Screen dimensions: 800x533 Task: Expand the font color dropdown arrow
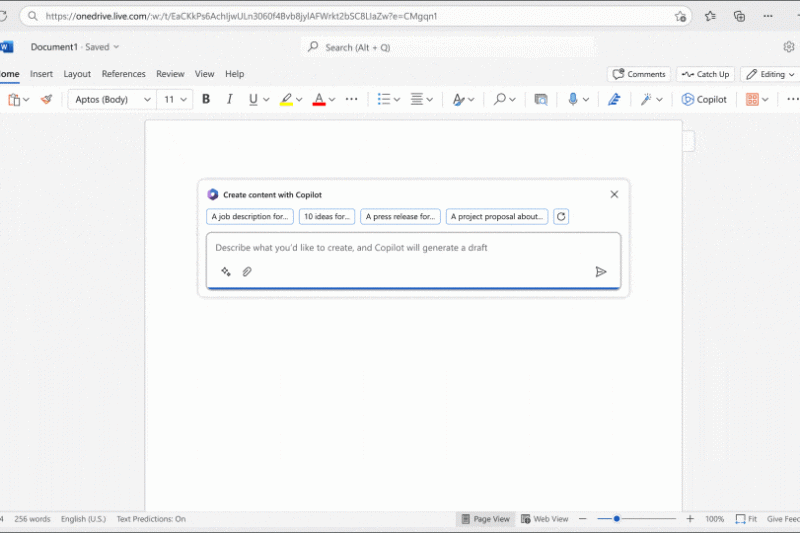pos(332,99)
